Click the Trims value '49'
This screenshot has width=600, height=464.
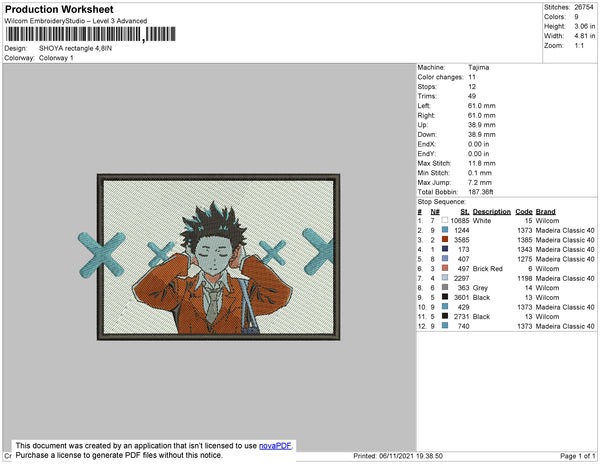(472, 96)
